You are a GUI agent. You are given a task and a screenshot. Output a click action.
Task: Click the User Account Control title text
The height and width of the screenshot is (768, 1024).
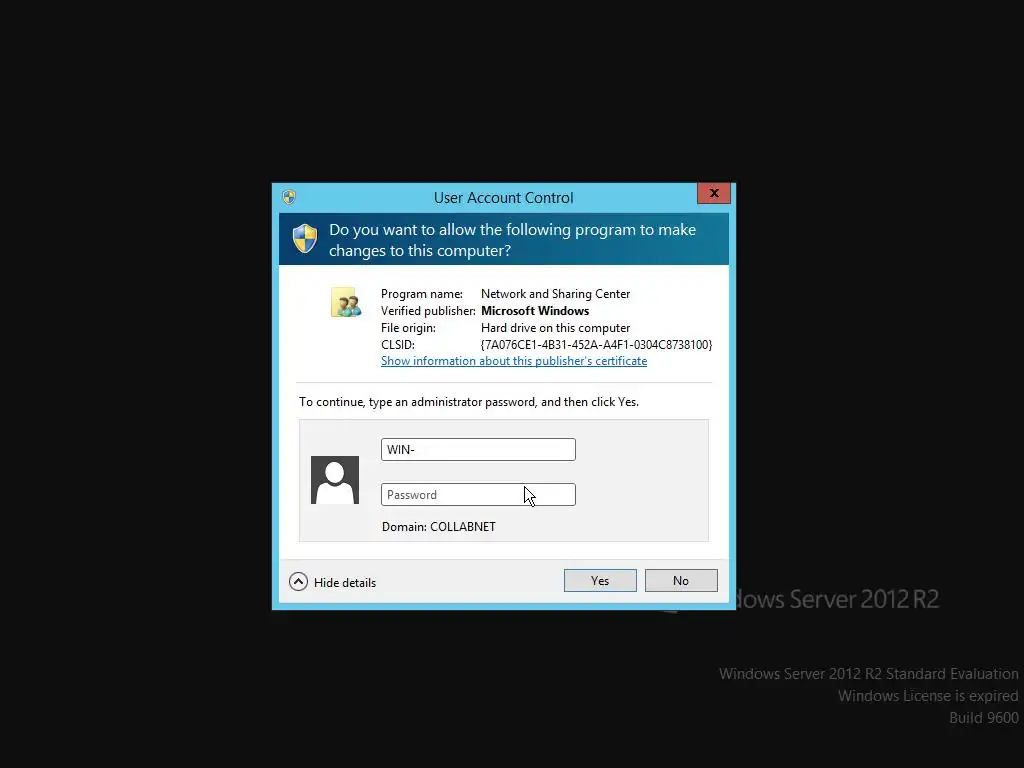pos(504,198)
